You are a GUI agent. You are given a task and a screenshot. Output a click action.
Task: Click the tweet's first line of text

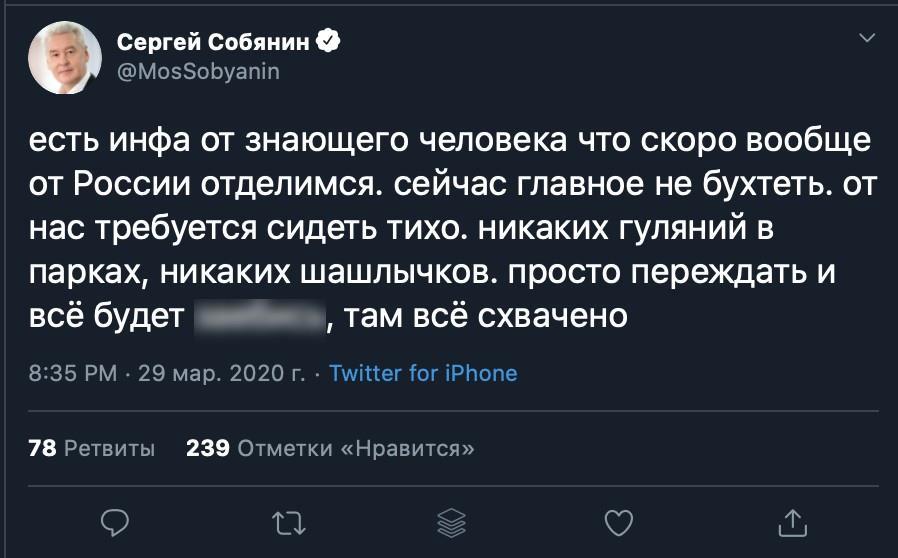point(448,142)
